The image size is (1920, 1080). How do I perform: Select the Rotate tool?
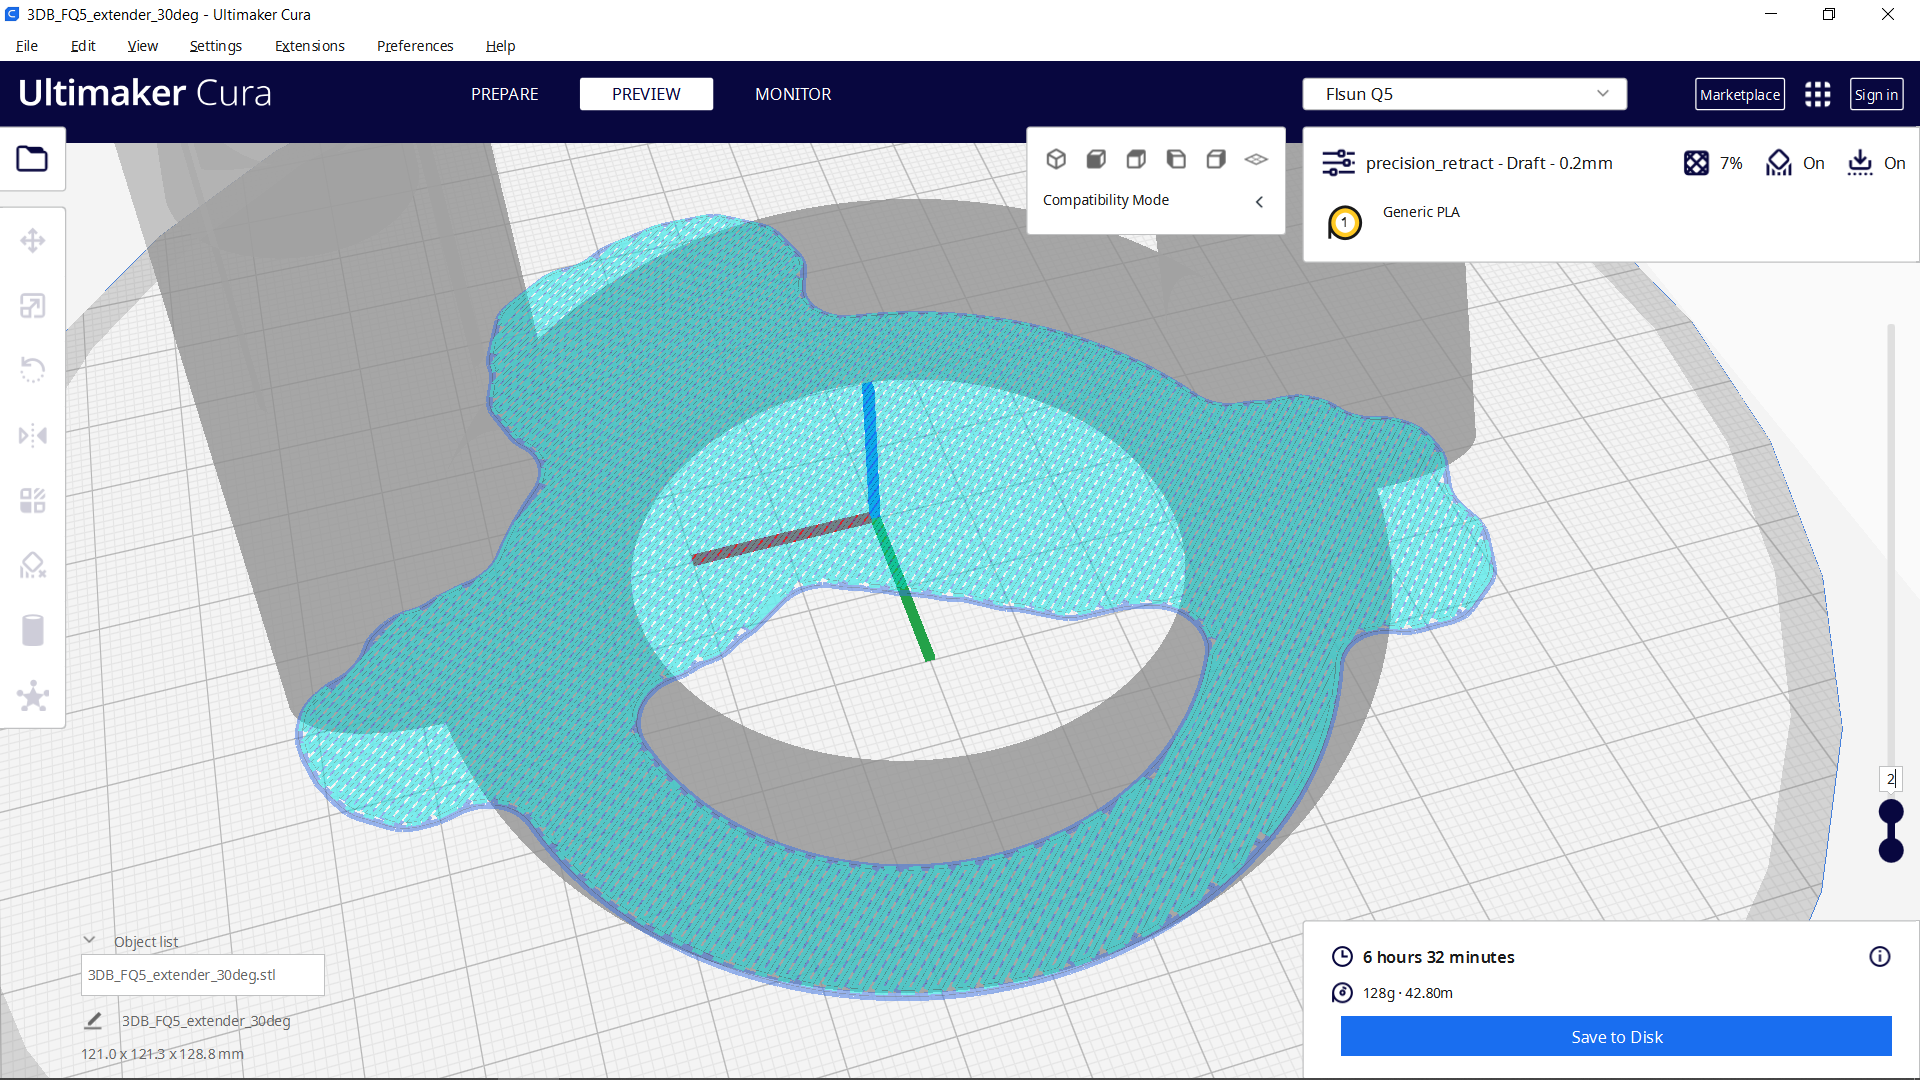tap(33, 369)
